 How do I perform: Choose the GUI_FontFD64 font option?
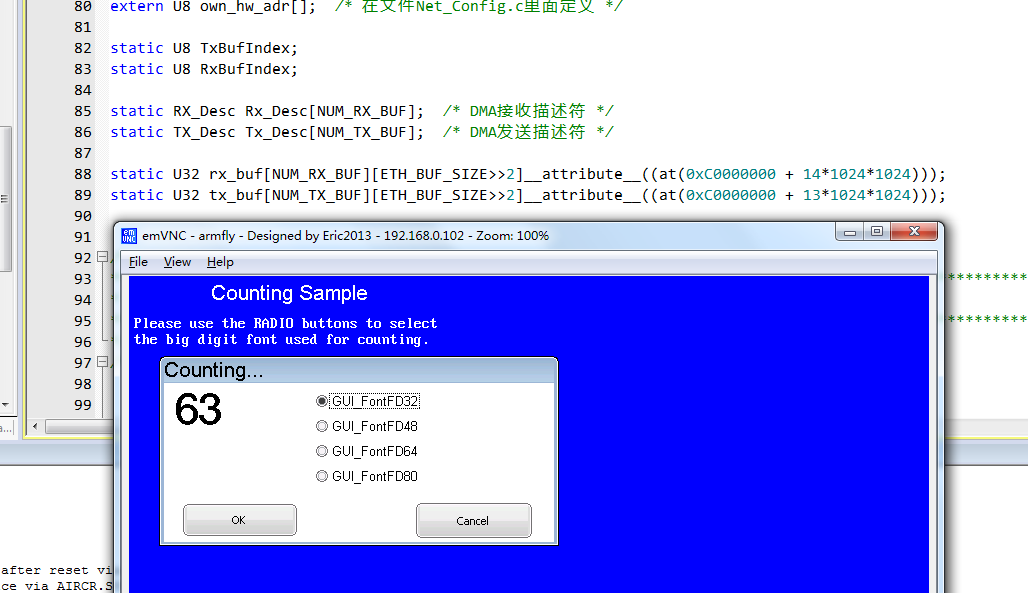pos(322,451)
